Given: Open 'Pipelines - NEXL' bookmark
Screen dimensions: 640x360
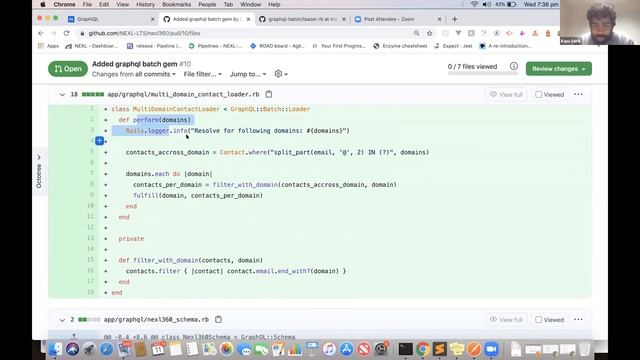Looking at the screenshot, I should [x=215, y=46].
